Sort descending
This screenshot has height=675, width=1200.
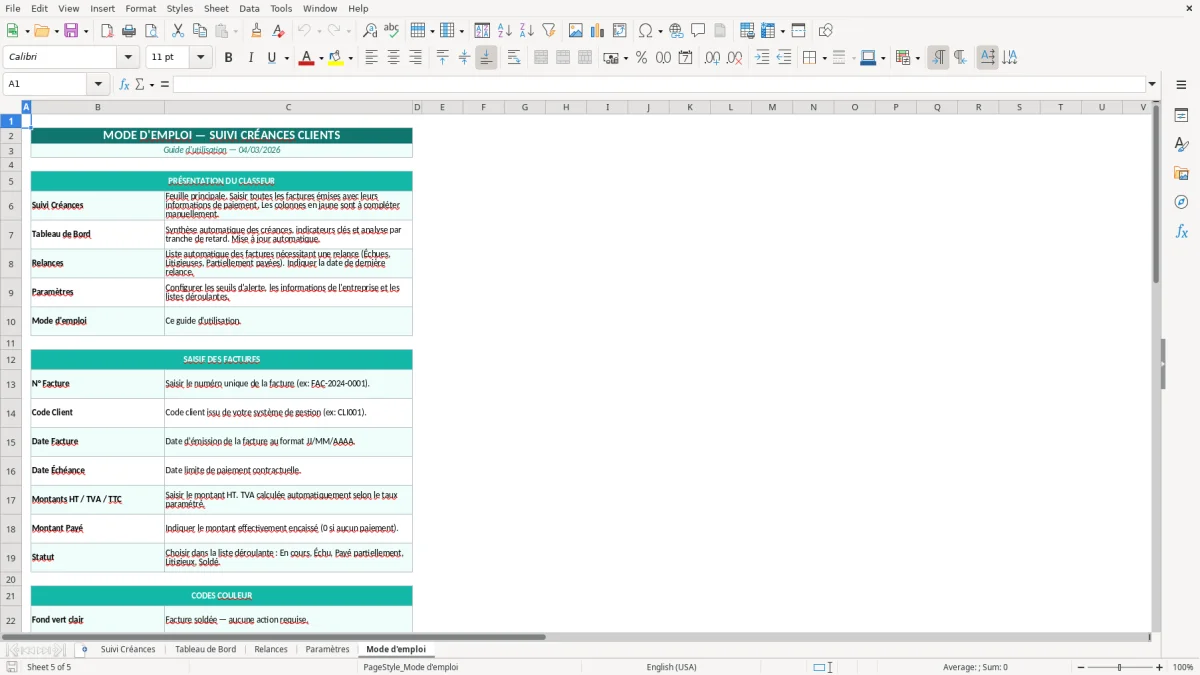pos(527,31)
